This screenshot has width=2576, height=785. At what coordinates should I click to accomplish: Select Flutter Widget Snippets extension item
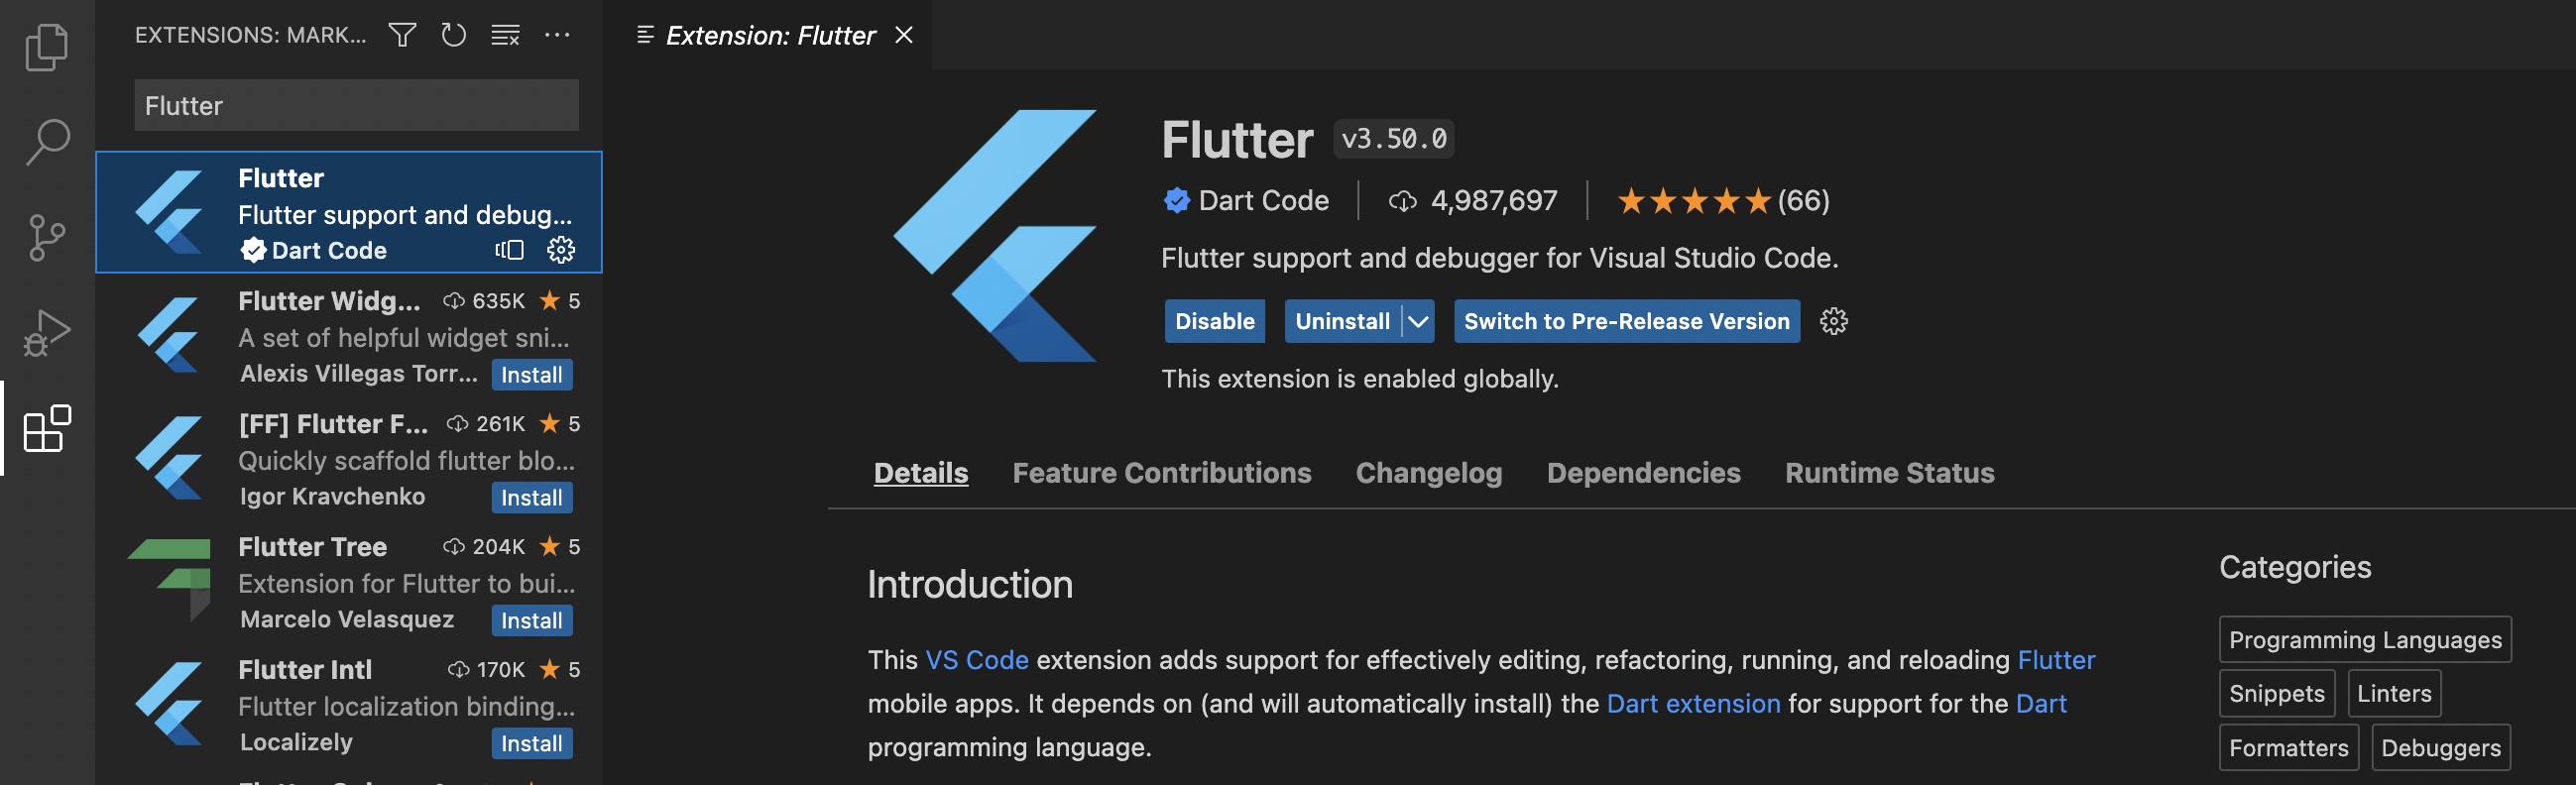(348, 336)
